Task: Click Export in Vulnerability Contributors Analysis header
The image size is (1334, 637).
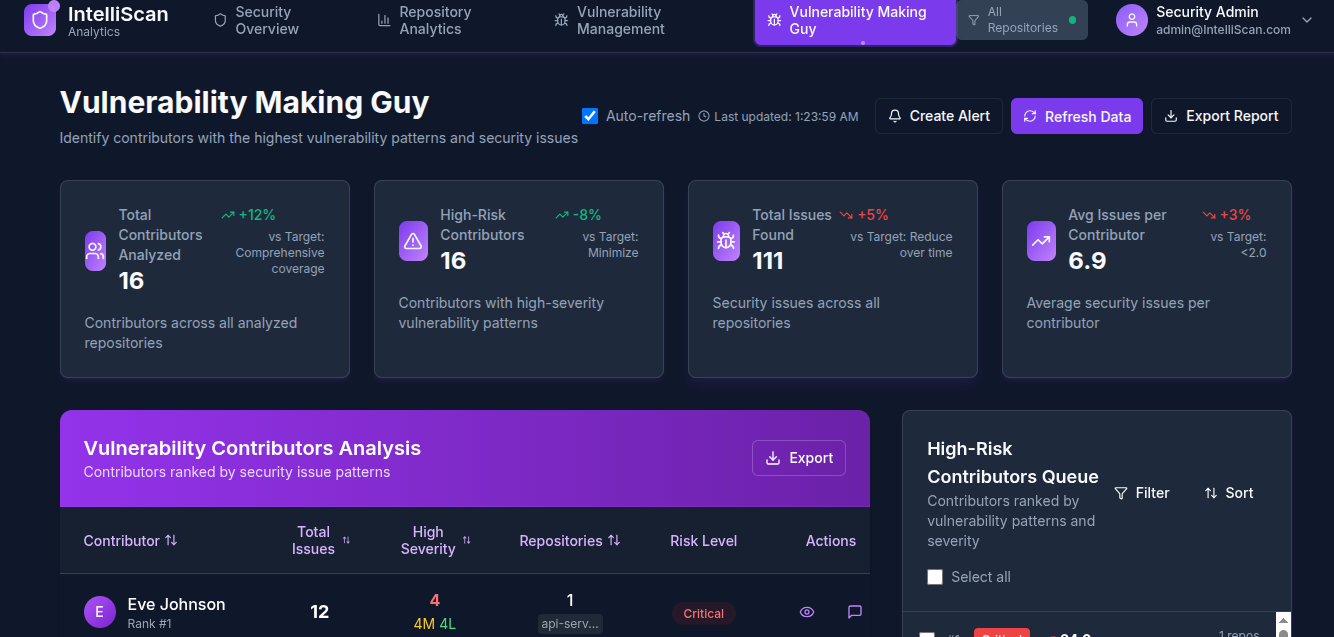Action: tap(799, 458)
